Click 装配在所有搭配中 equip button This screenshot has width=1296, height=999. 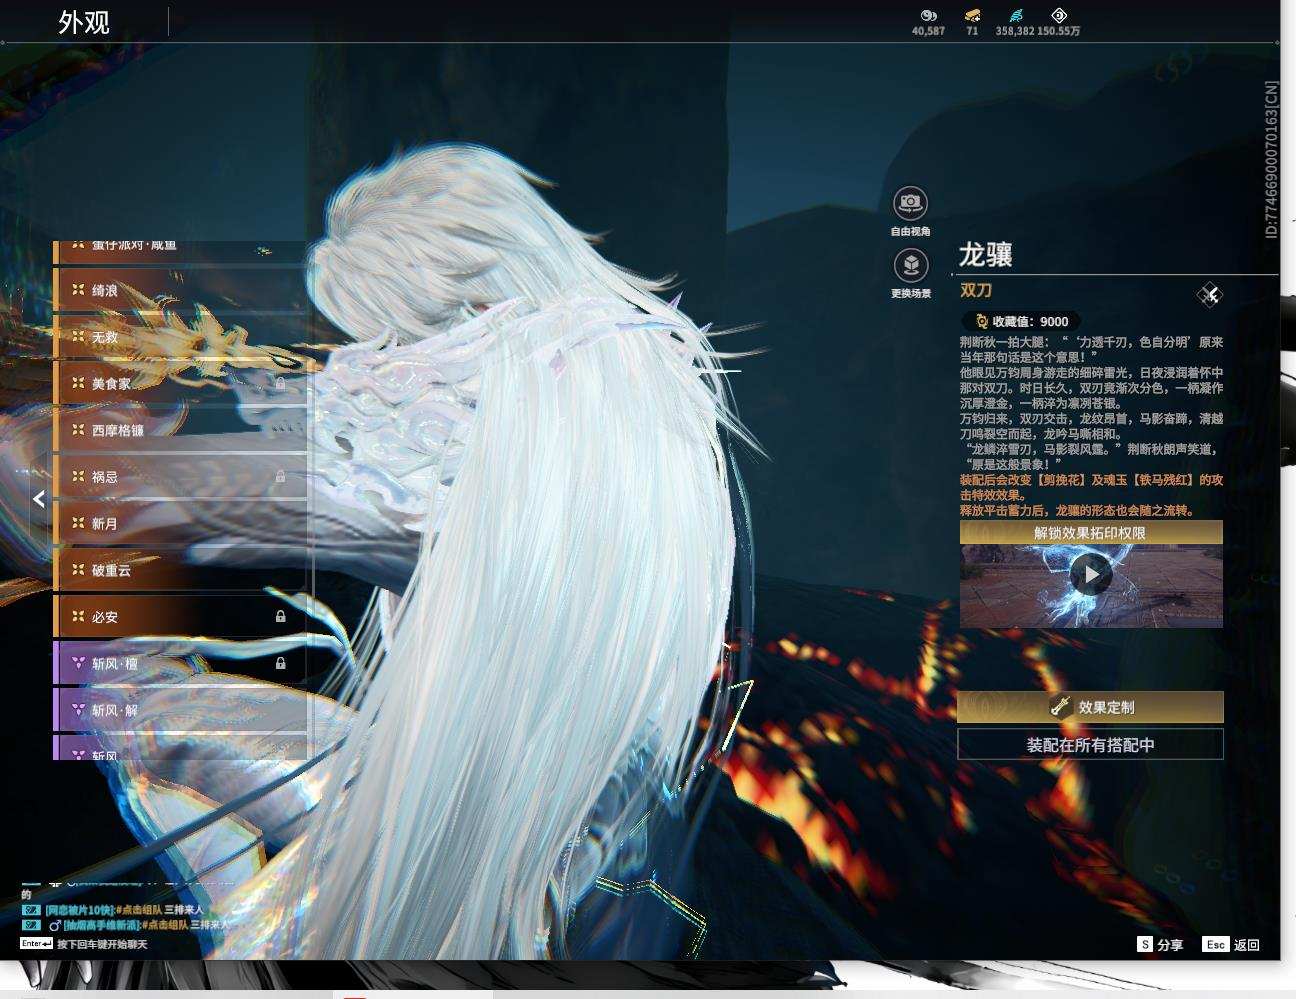point(1091,745)
